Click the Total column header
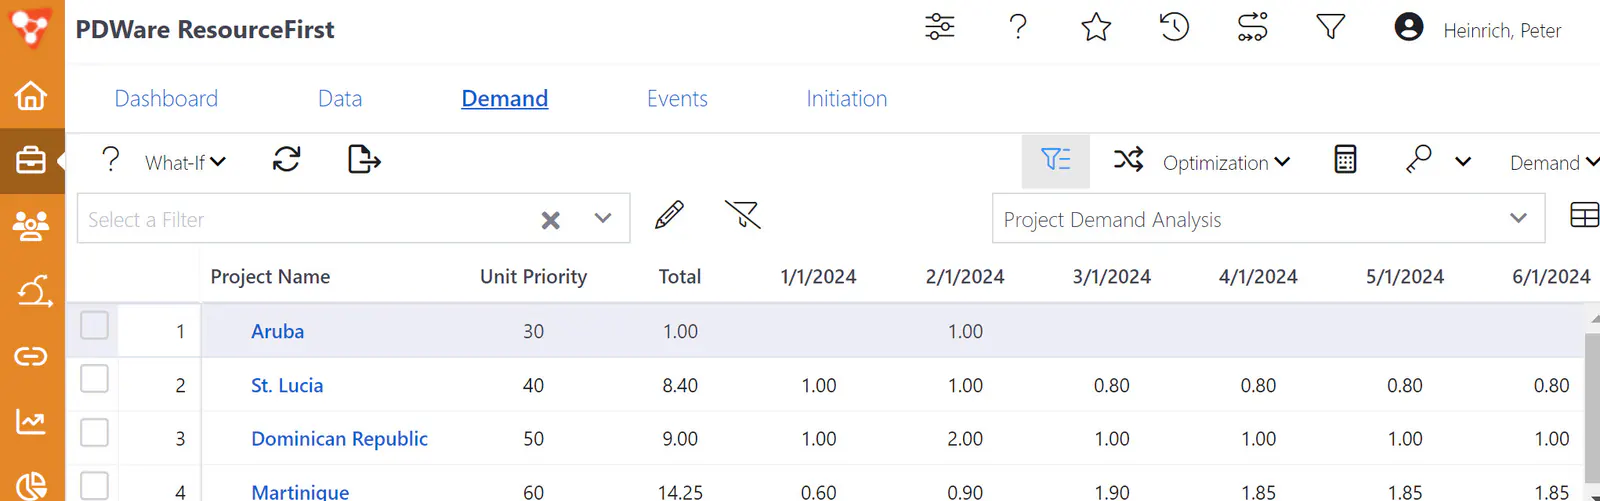 tap(680, 277)
